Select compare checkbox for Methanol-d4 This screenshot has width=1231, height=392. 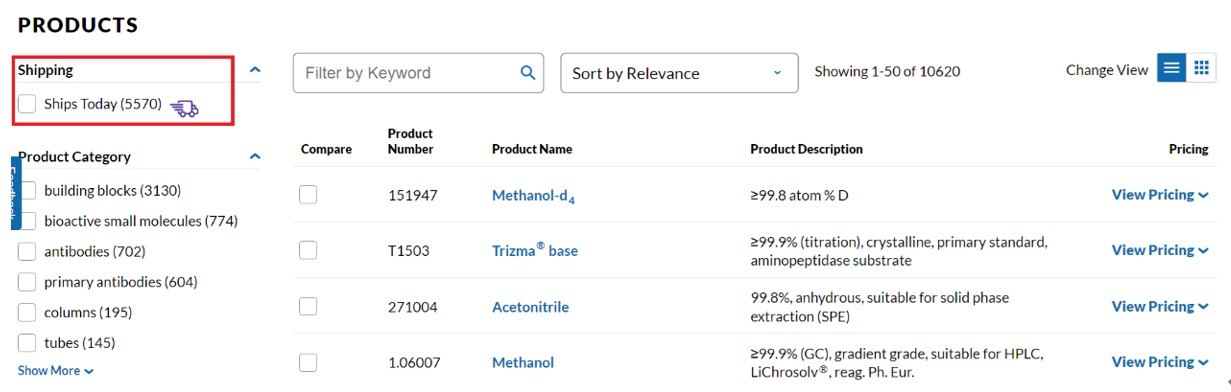pyautogui.click(x=308, y=195)
